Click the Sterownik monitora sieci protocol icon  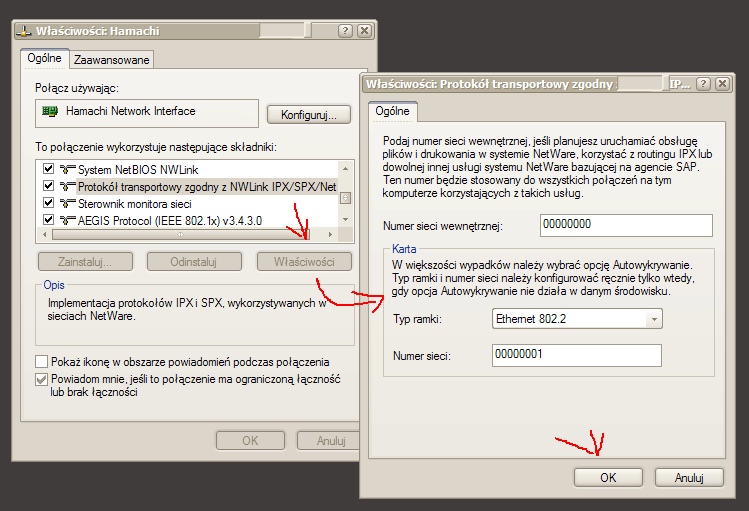(x=68, y=203)
